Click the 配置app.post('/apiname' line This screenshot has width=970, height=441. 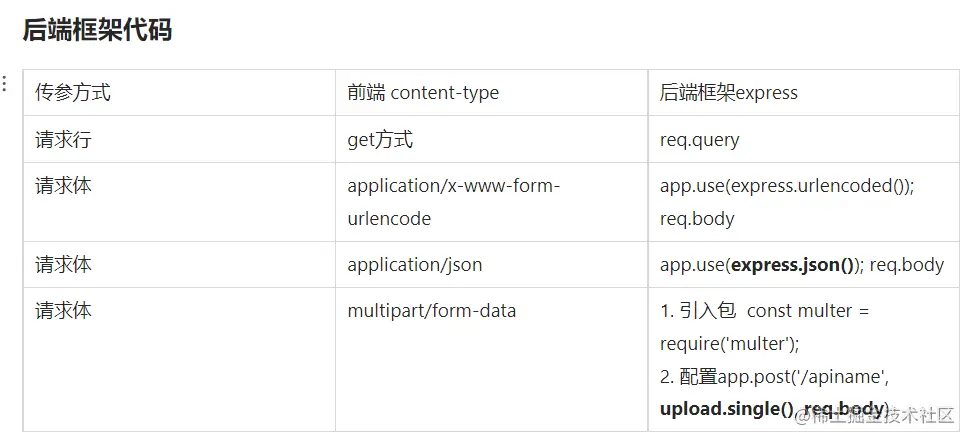point(774,376)
